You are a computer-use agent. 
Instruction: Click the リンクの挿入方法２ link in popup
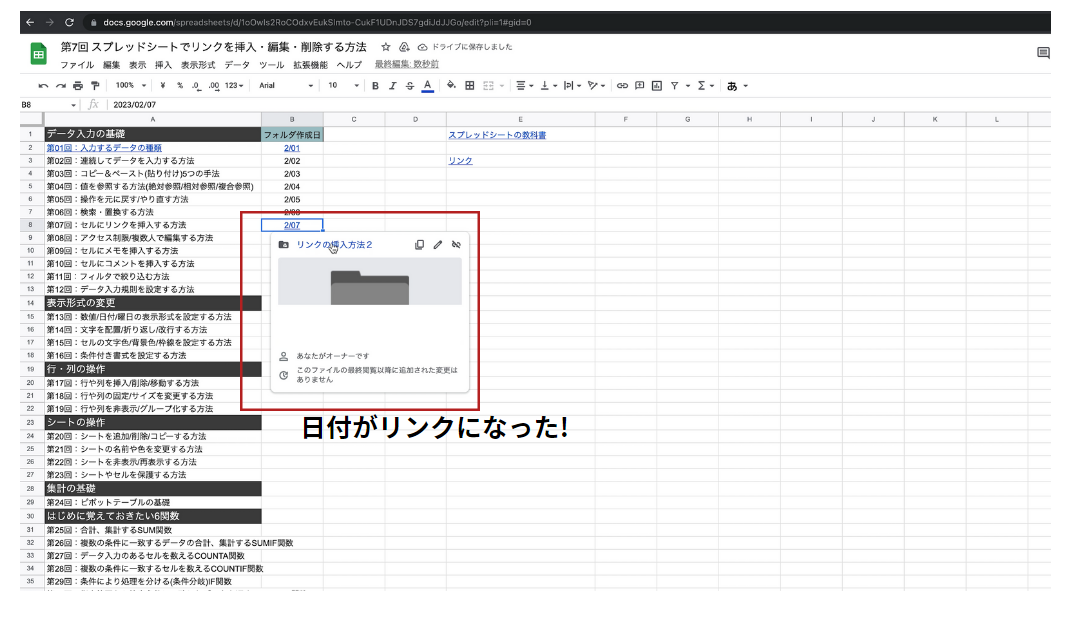tap(334, 244)
